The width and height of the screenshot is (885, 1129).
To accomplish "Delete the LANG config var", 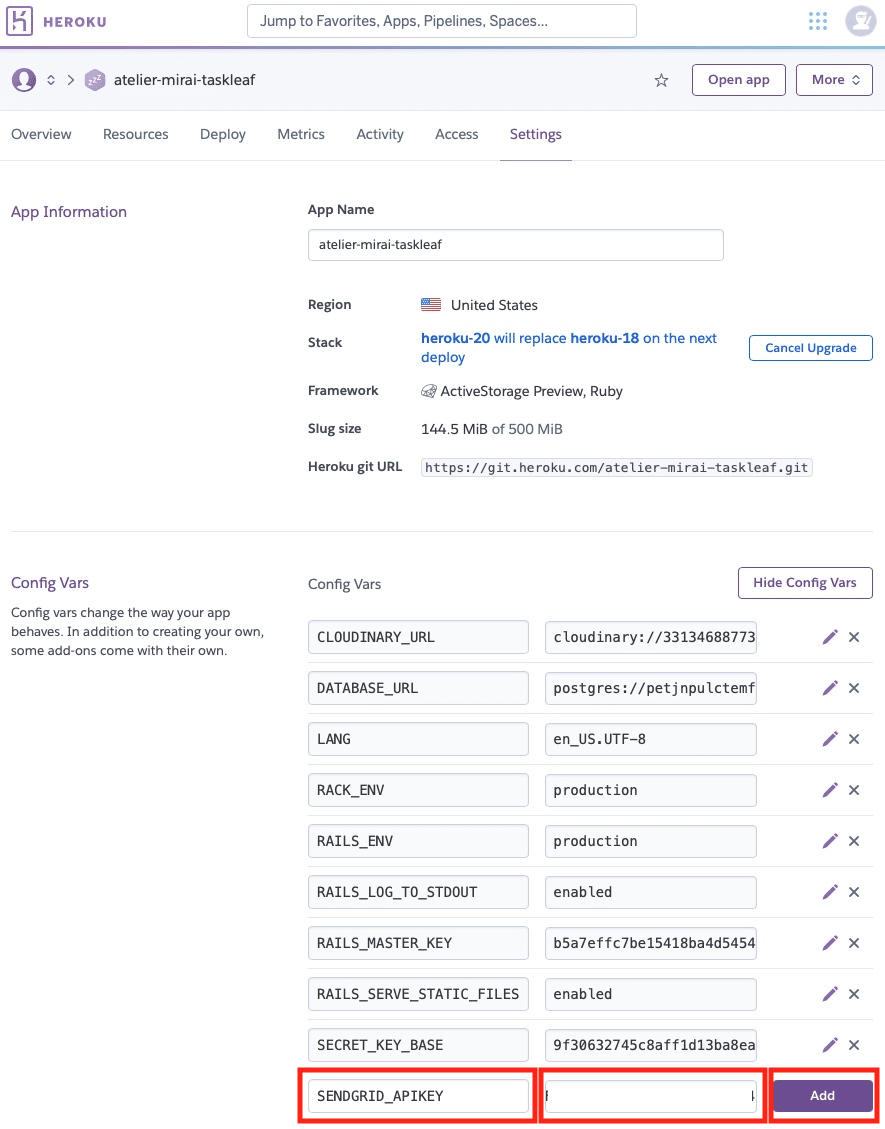I will [x=854, y=739].
